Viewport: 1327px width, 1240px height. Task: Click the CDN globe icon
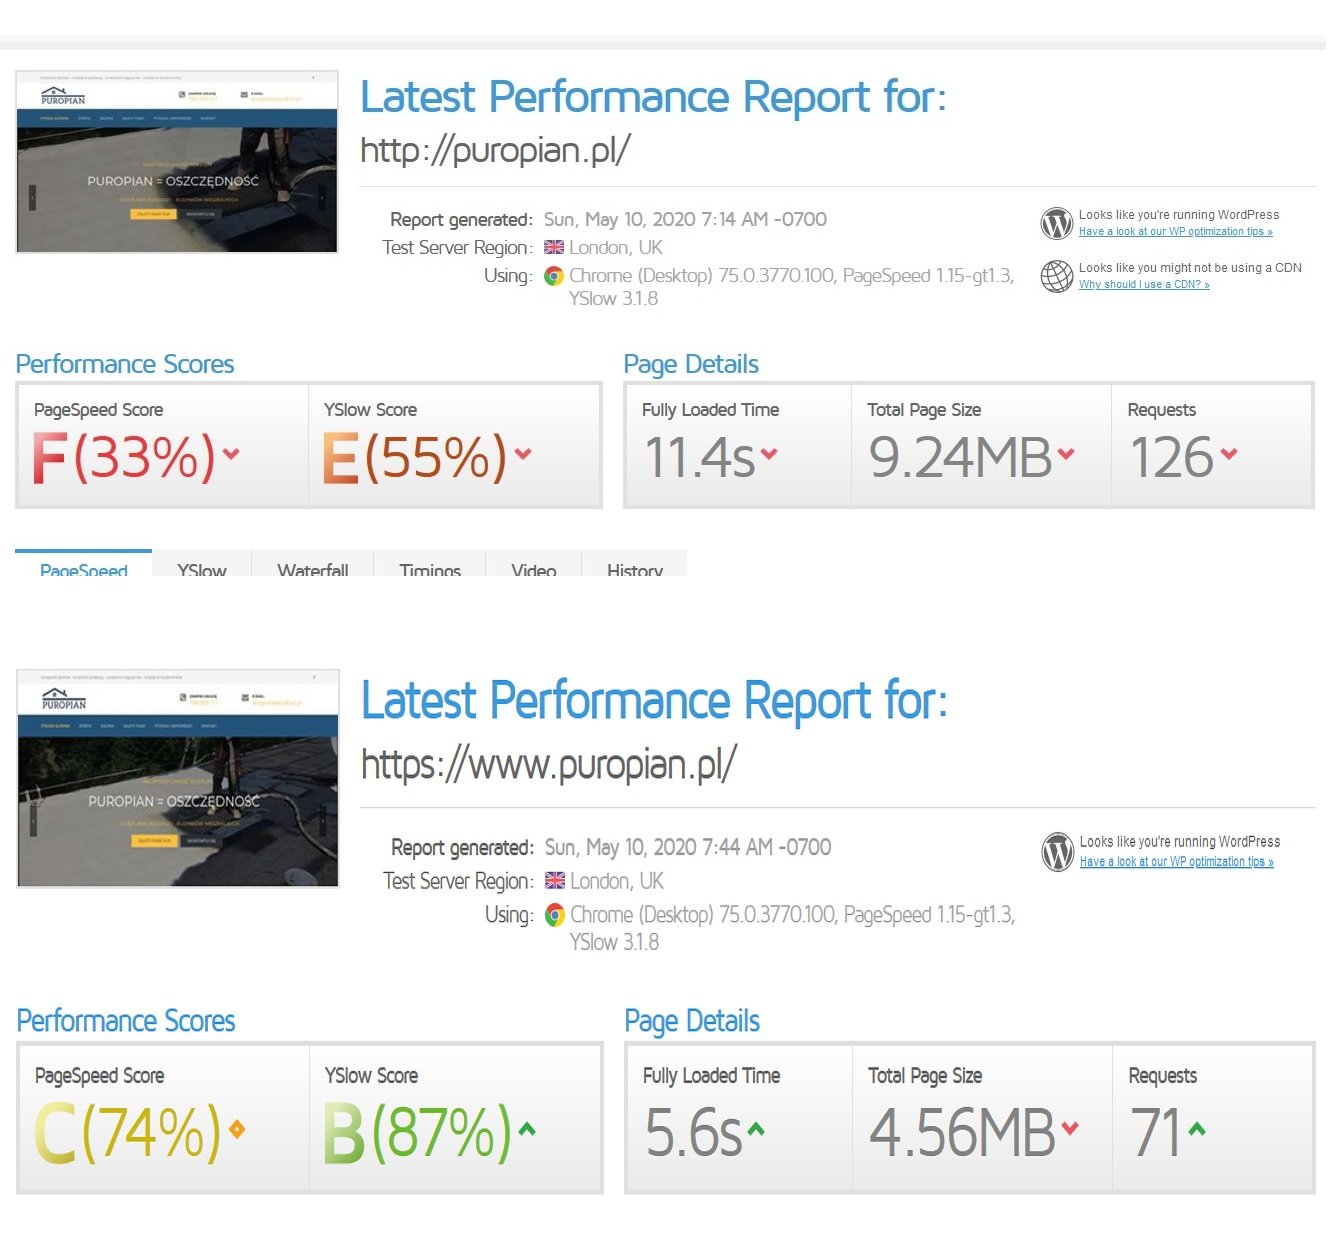[x=1056, y=276]
